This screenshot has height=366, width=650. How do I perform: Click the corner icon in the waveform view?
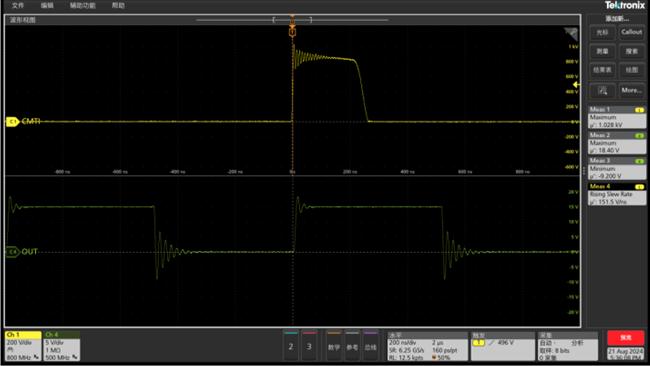pos(571,34)
